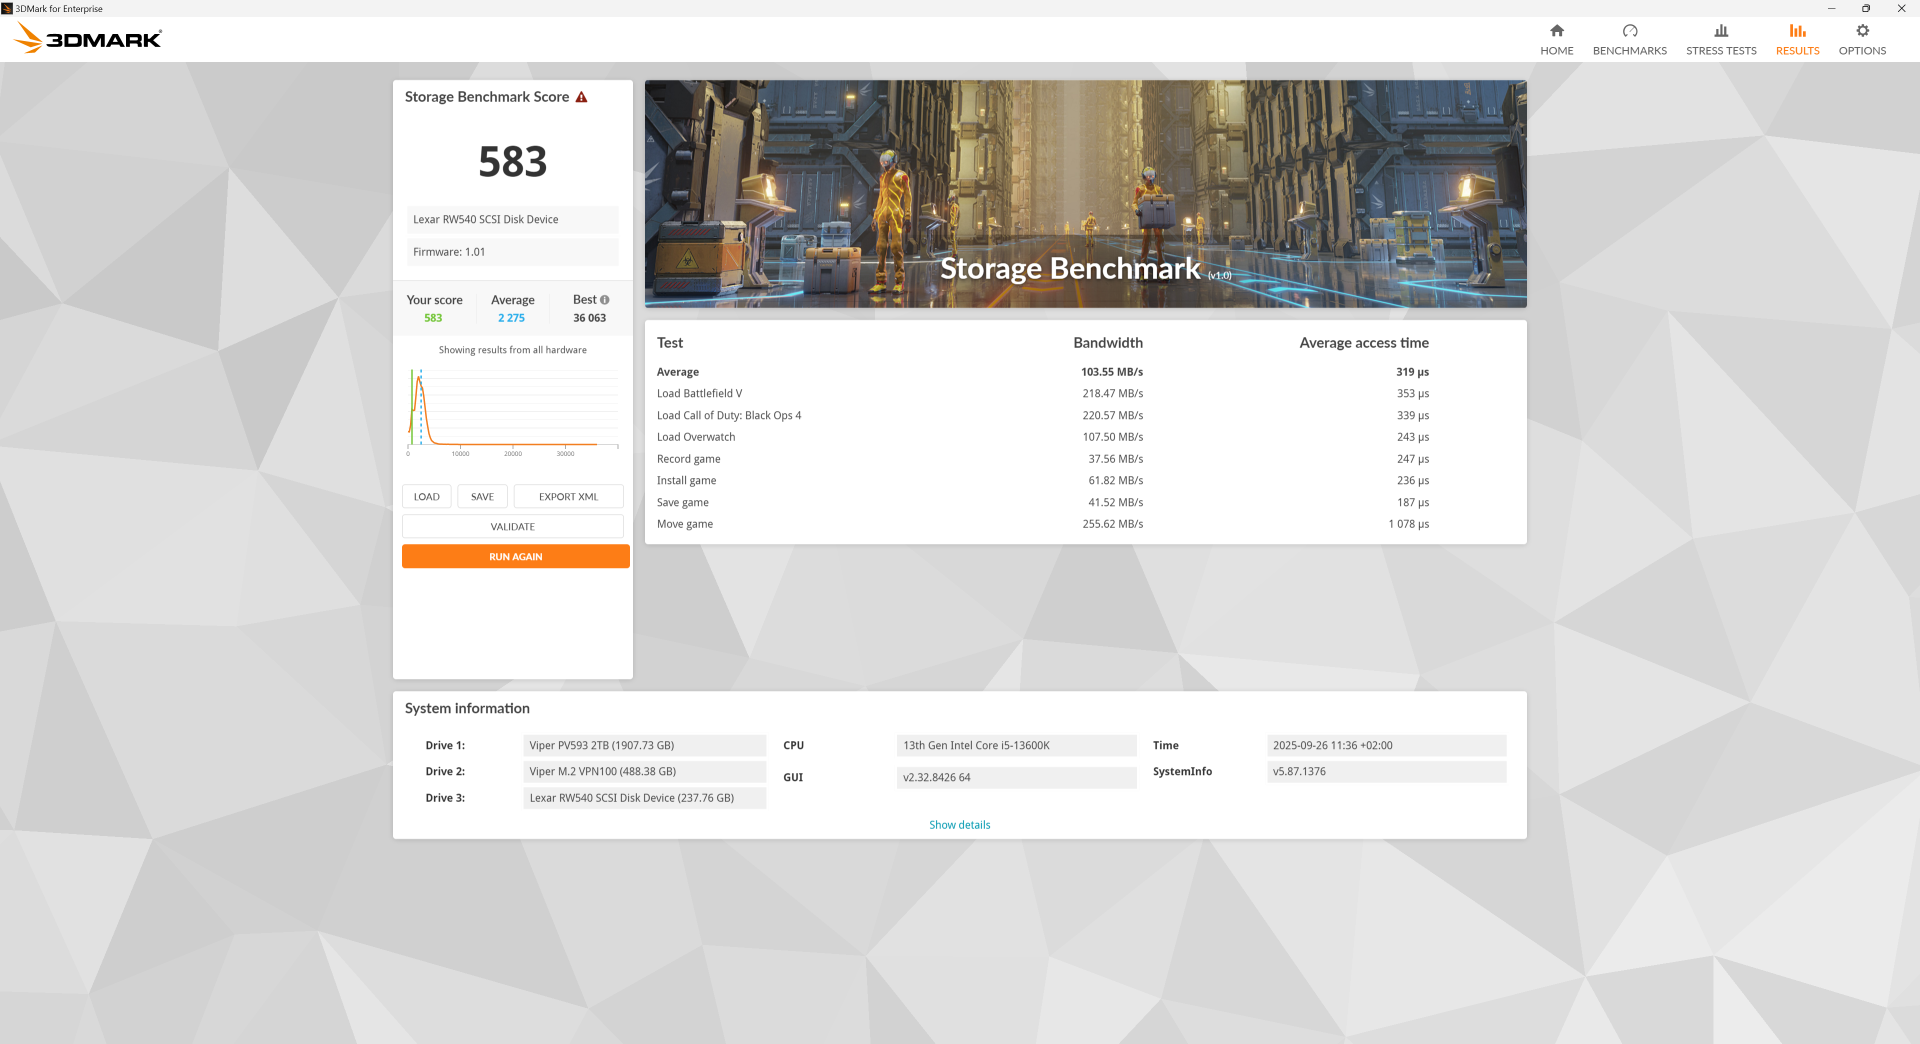The width and height of the screenshot is (1920, 1044).
Task: Open the Benchmarks gauge icon
Action: (x=1629, y=31)
